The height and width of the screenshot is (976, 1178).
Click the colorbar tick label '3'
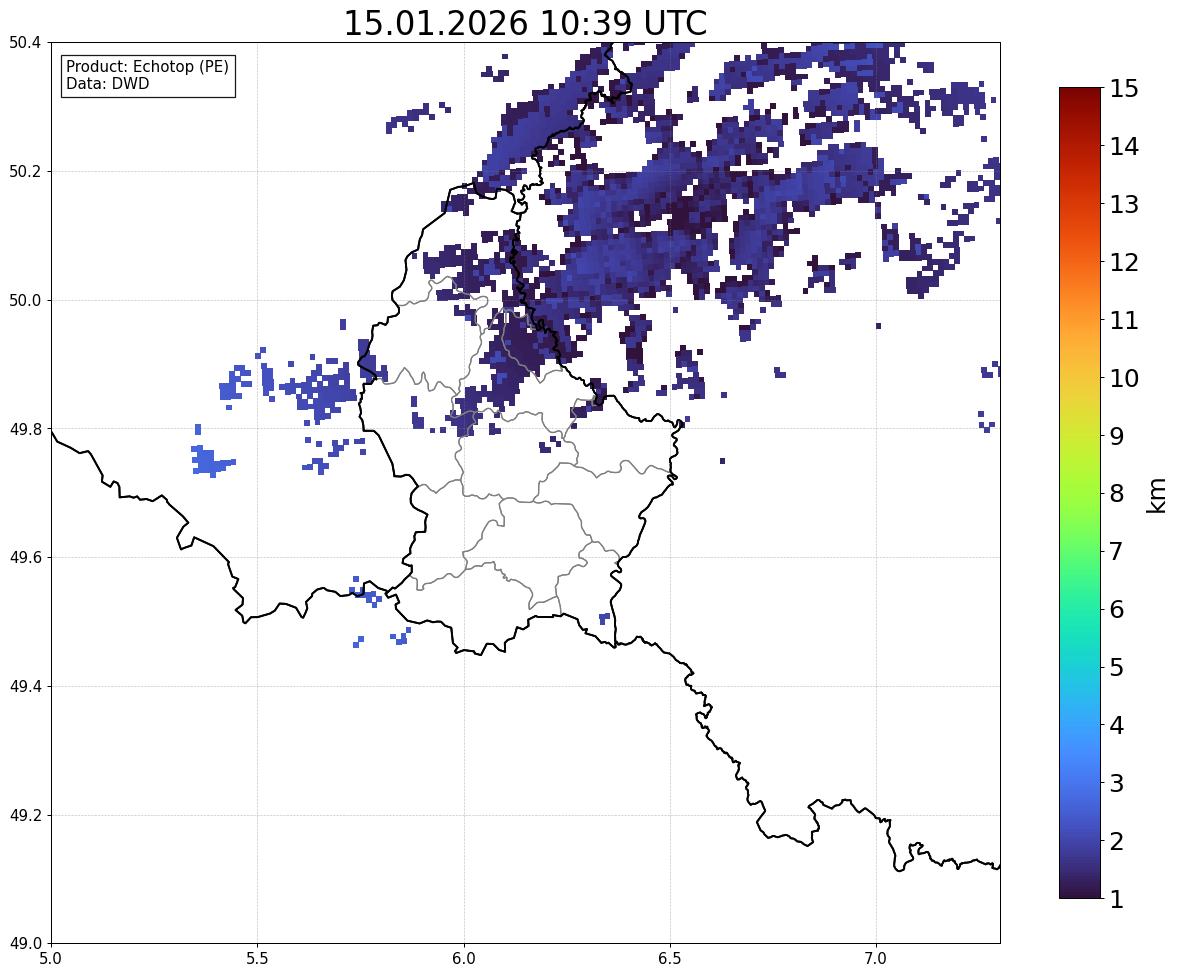[x=1117, y=783]
